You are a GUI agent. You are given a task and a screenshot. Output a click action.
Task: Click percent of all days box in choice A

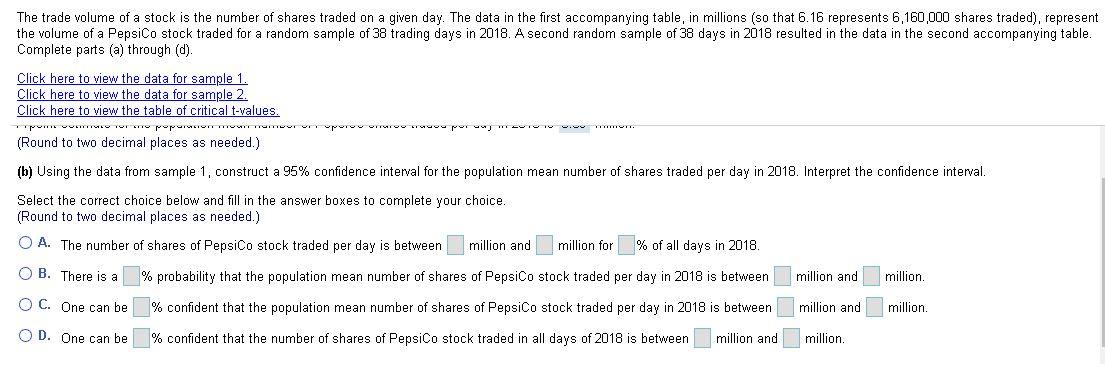pos(627,245)
